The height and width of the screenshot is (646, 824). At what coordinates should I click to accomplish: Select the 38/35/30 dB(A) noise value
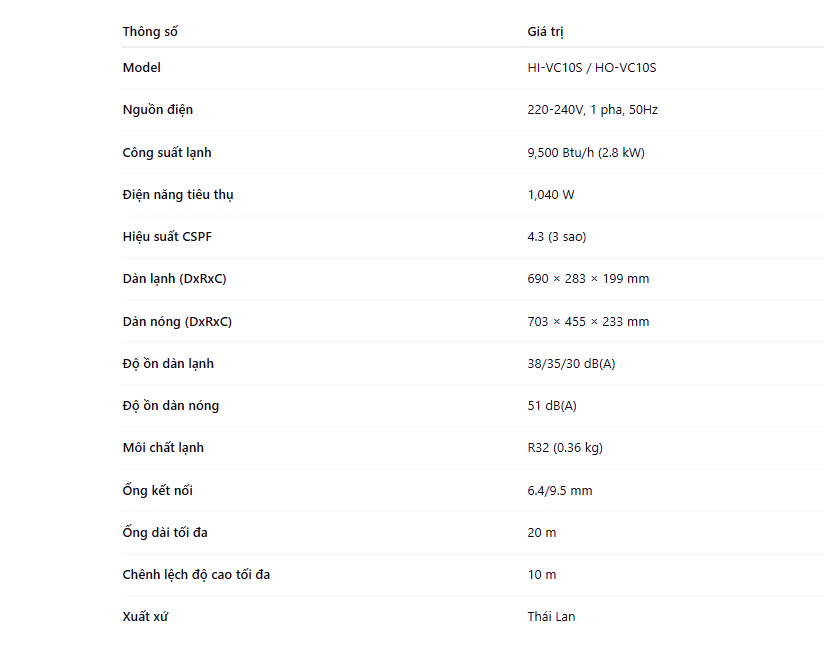point(571,364)
